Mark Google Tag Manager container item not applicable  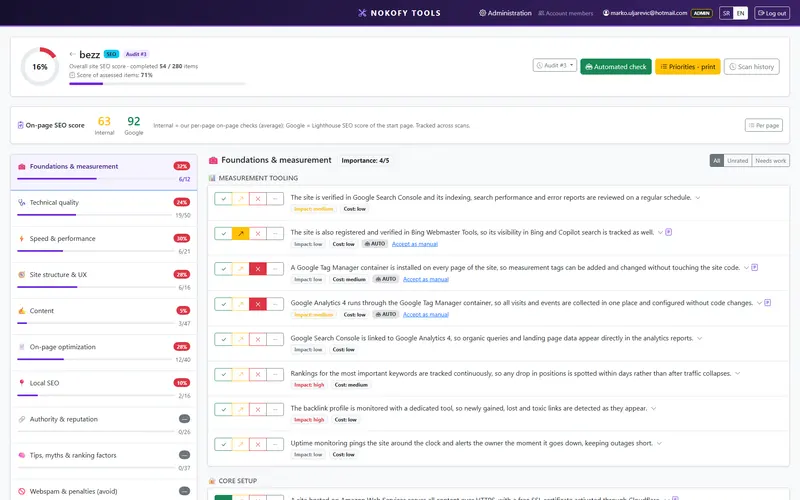click(275, 269)
